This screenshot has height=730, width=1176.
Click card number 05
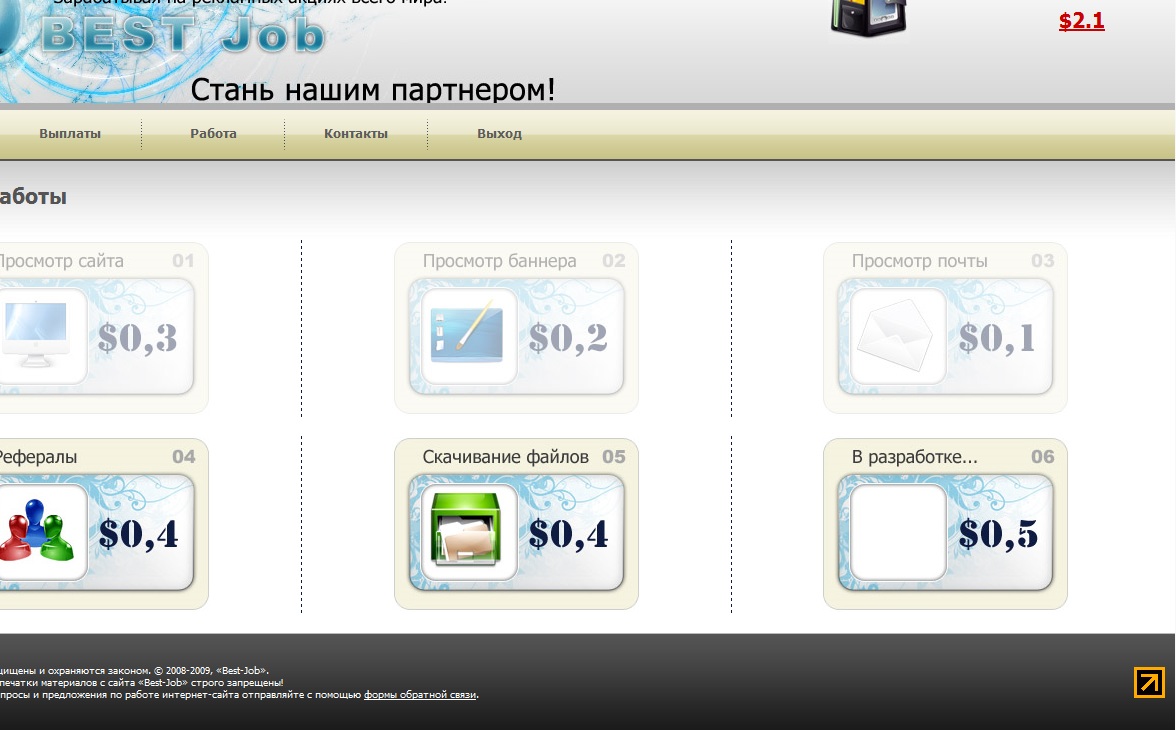614,457
